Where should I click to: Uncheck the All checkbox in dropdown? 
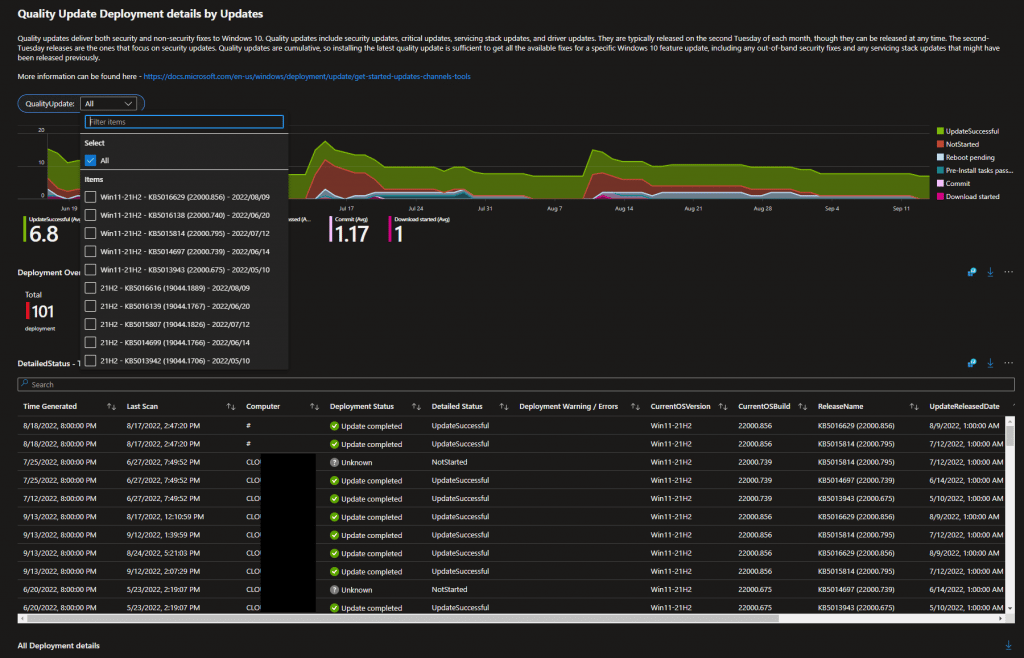click(x=91, y=161)
